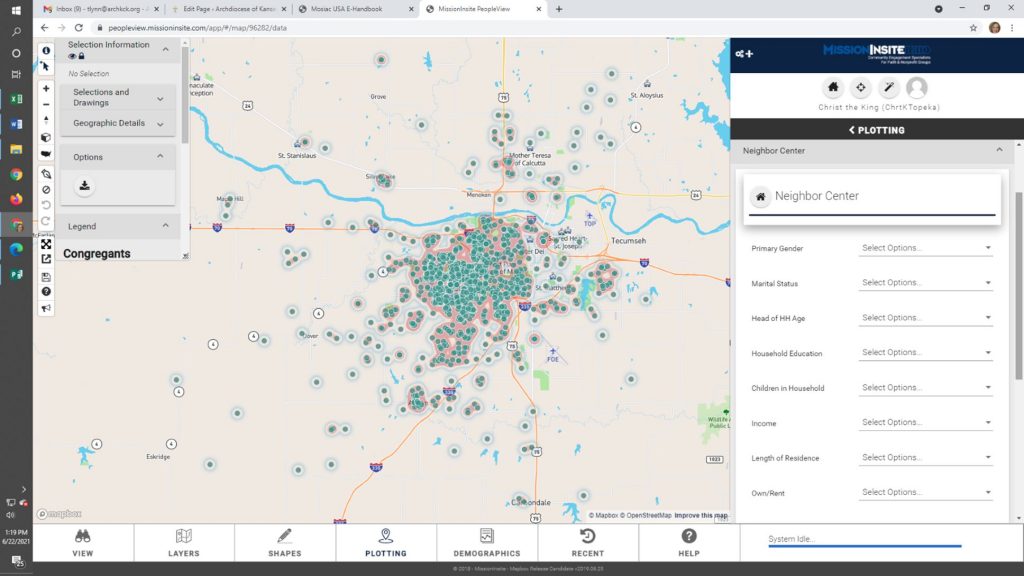Screen dimensions: 1024x576
Task: Open the Income dropdown
Action: (925, 423)
